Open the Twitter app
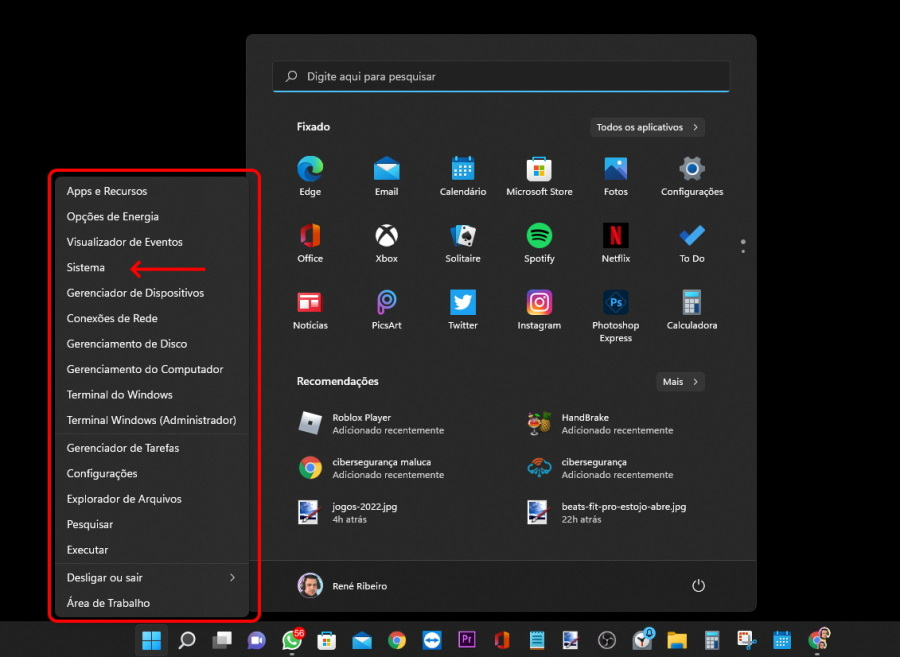The width and height of the screenshot is (900, 657). click(463, 310)
